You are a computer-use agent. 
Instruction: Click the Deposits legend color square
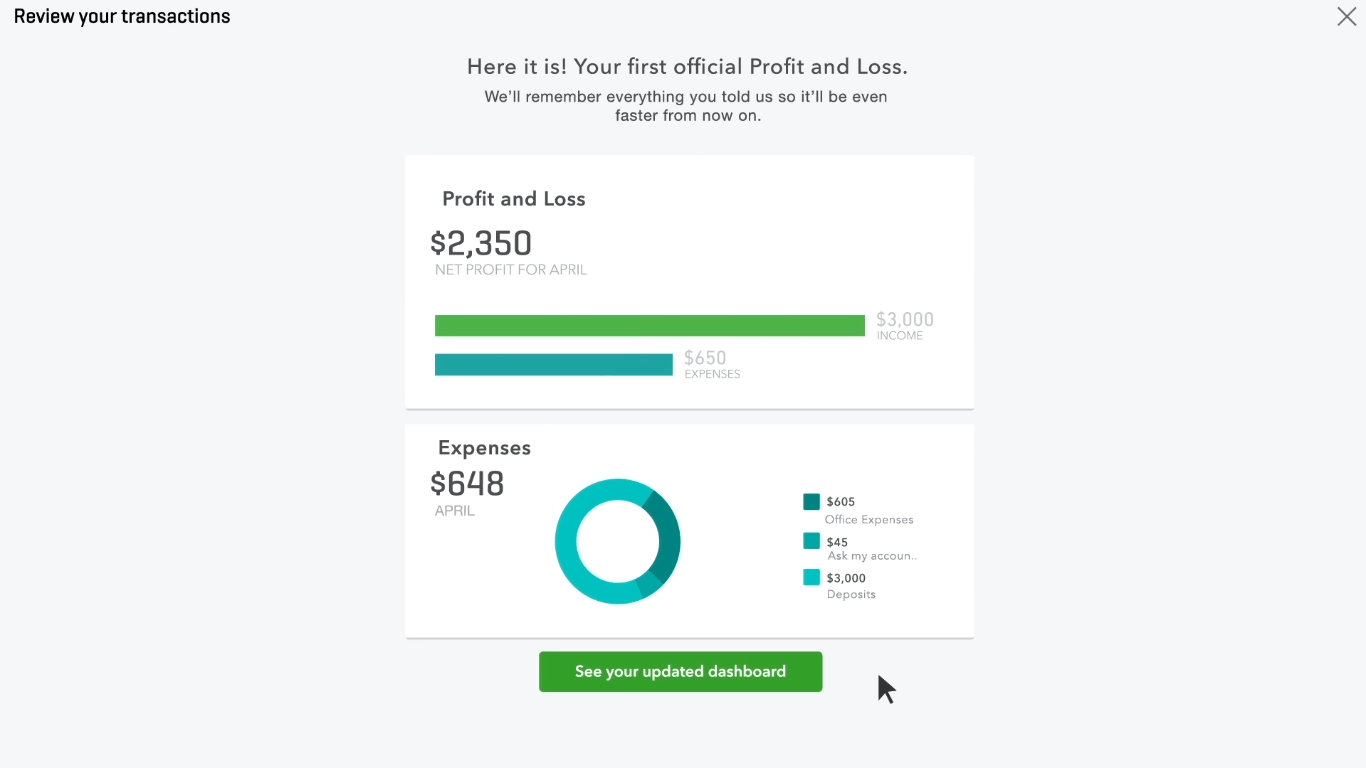coord(811,577)
